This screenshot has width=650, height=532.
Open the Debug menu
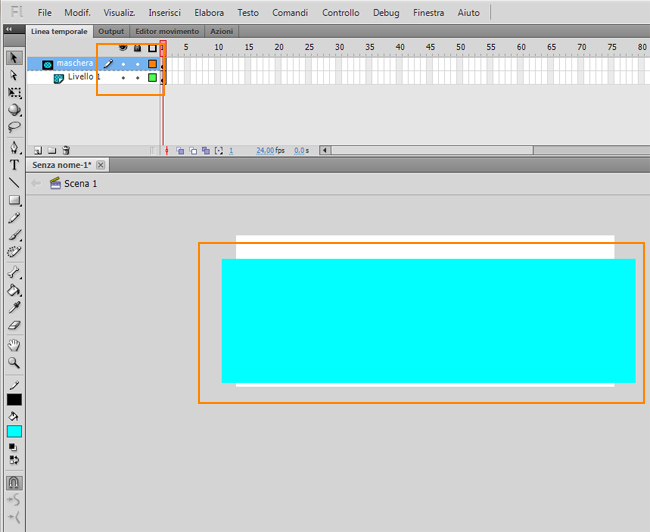pos(386,13)
